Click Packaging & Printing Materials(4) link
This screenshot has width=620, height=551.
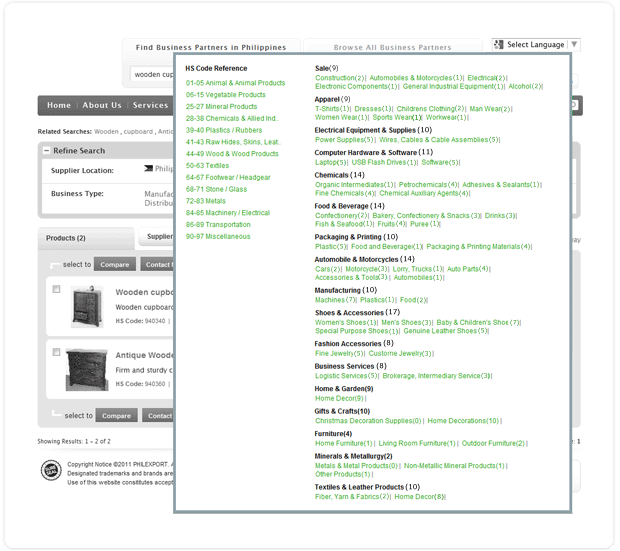click(x=478, y=247)
